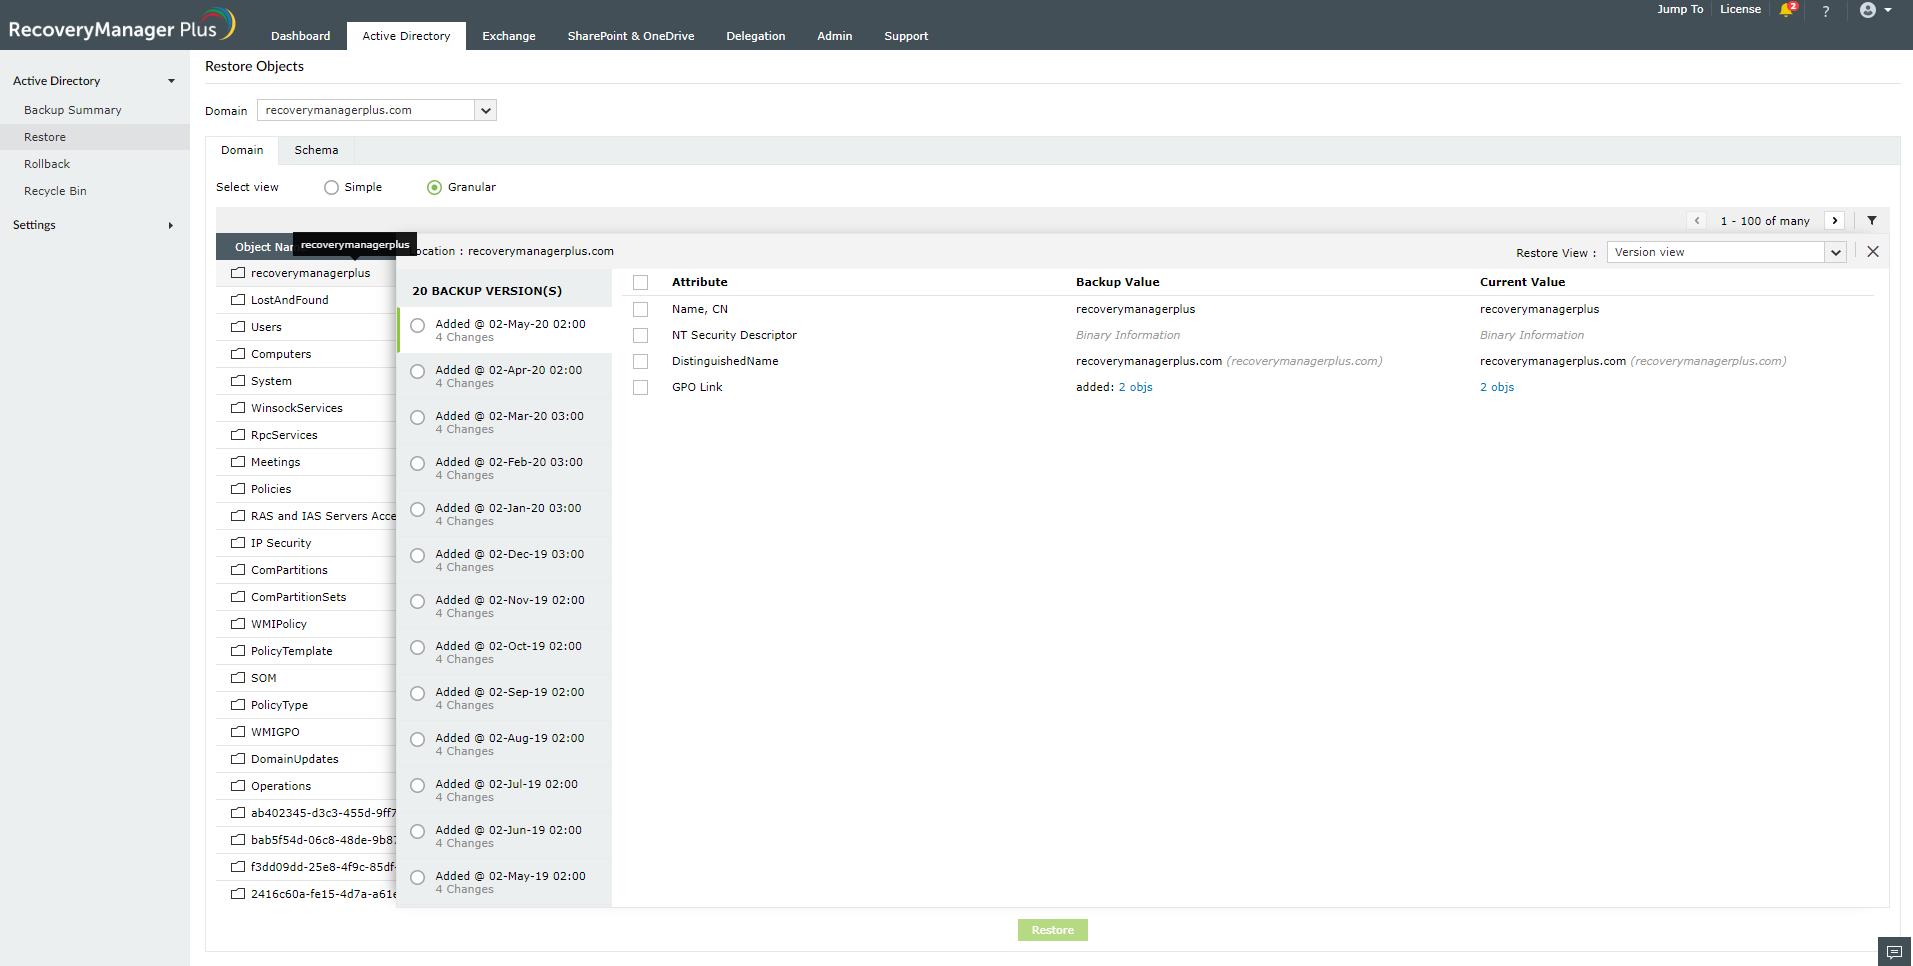Click the filter funnel icon
Image resolution: width=1913 pixels, height=966 pixels.
click(x=1872, y=221)
